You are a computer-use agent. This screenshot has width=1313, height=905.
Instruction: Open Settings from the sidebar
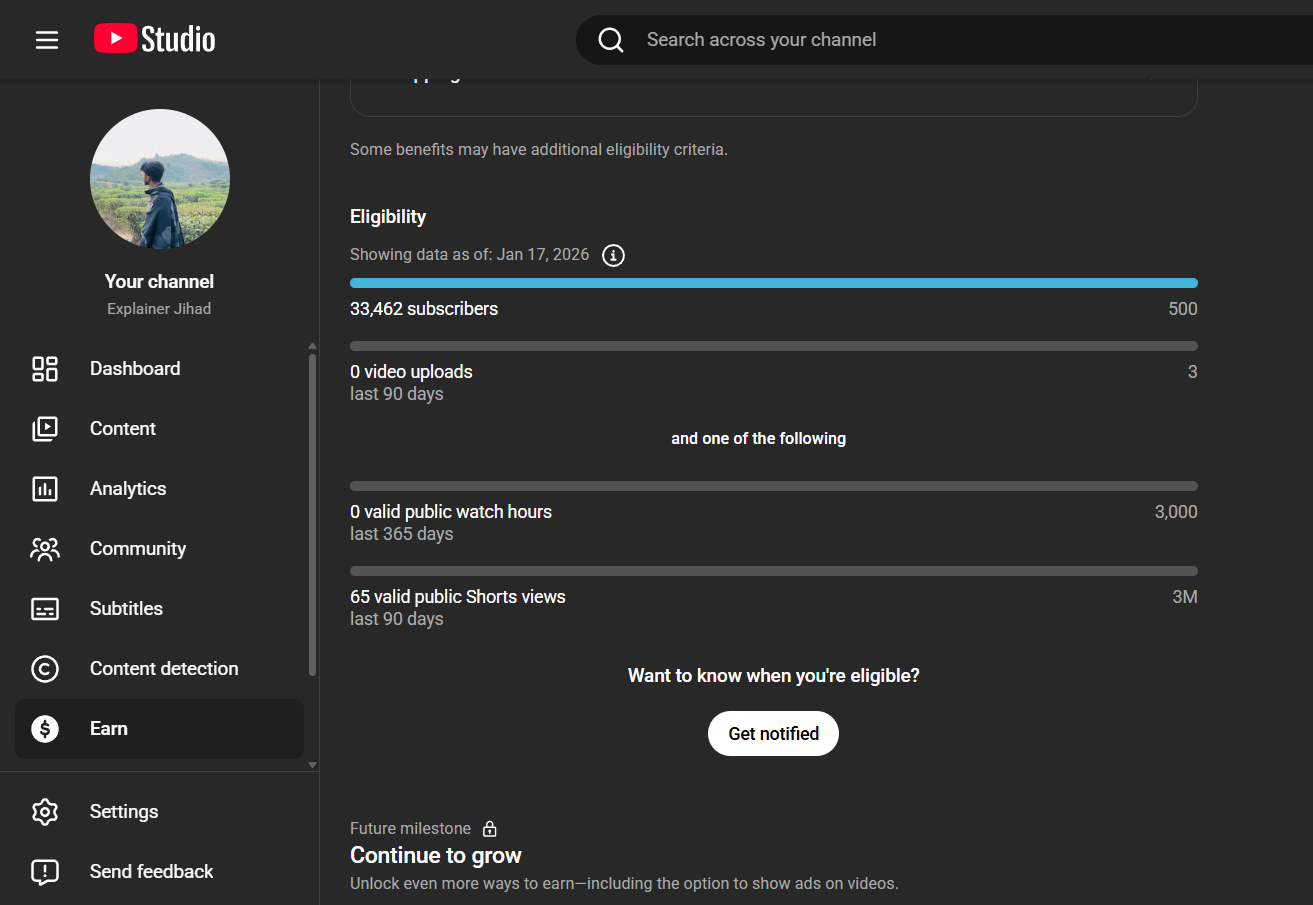click(124, 812)
